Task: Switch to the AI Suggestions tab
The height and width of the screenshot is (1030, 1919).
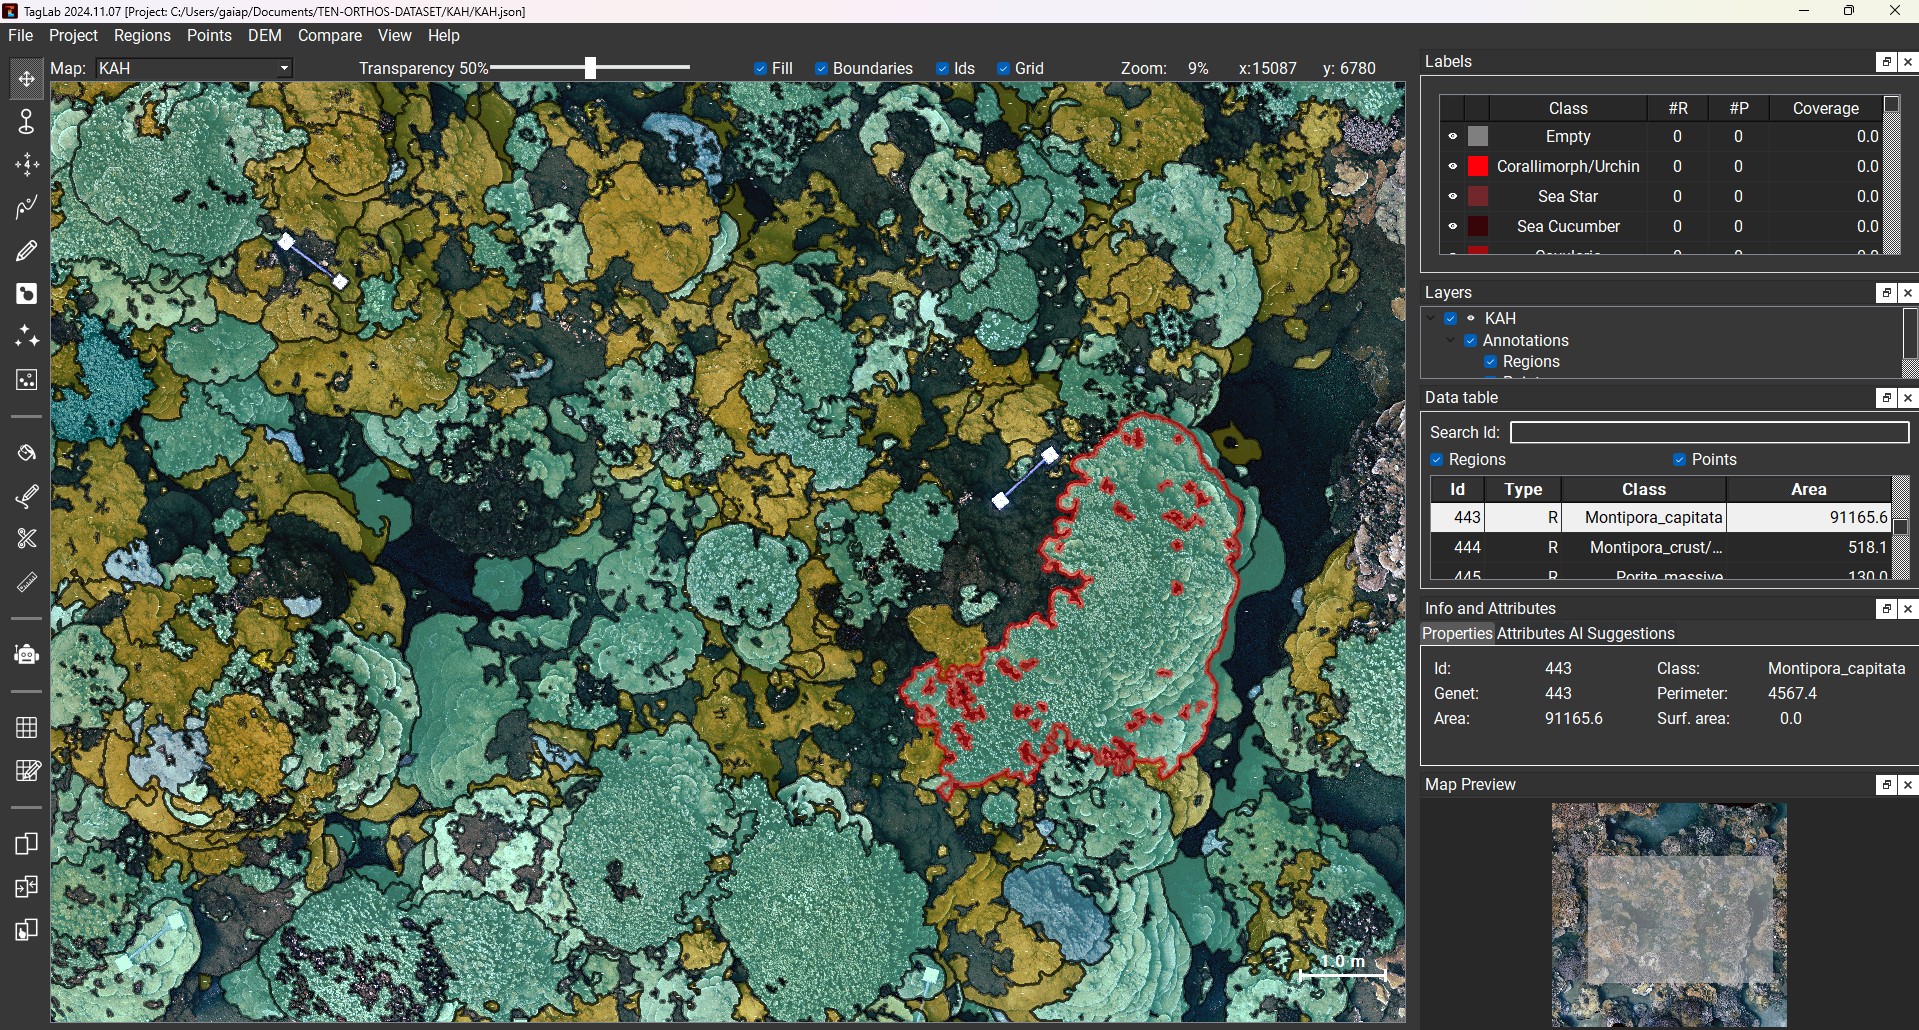Action: click(x=1622, y=634)
